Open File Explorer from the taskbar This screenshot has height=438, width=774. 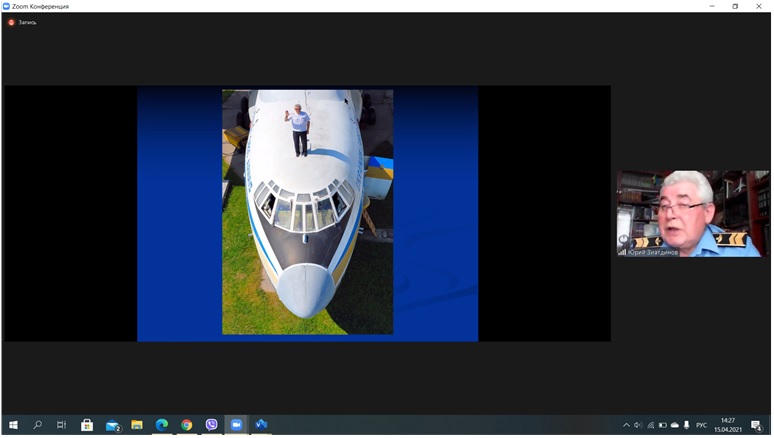tap(137, 425)
